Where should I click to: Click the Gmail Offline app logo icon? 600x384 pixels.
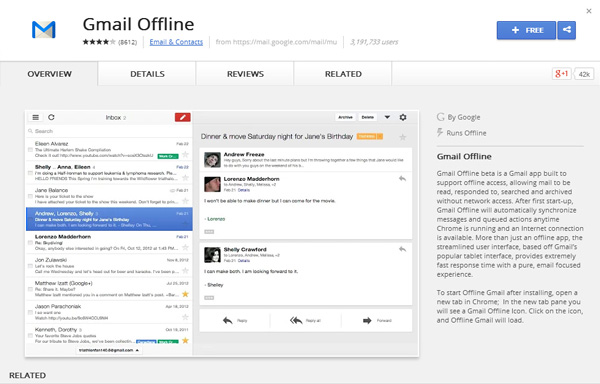44,30
